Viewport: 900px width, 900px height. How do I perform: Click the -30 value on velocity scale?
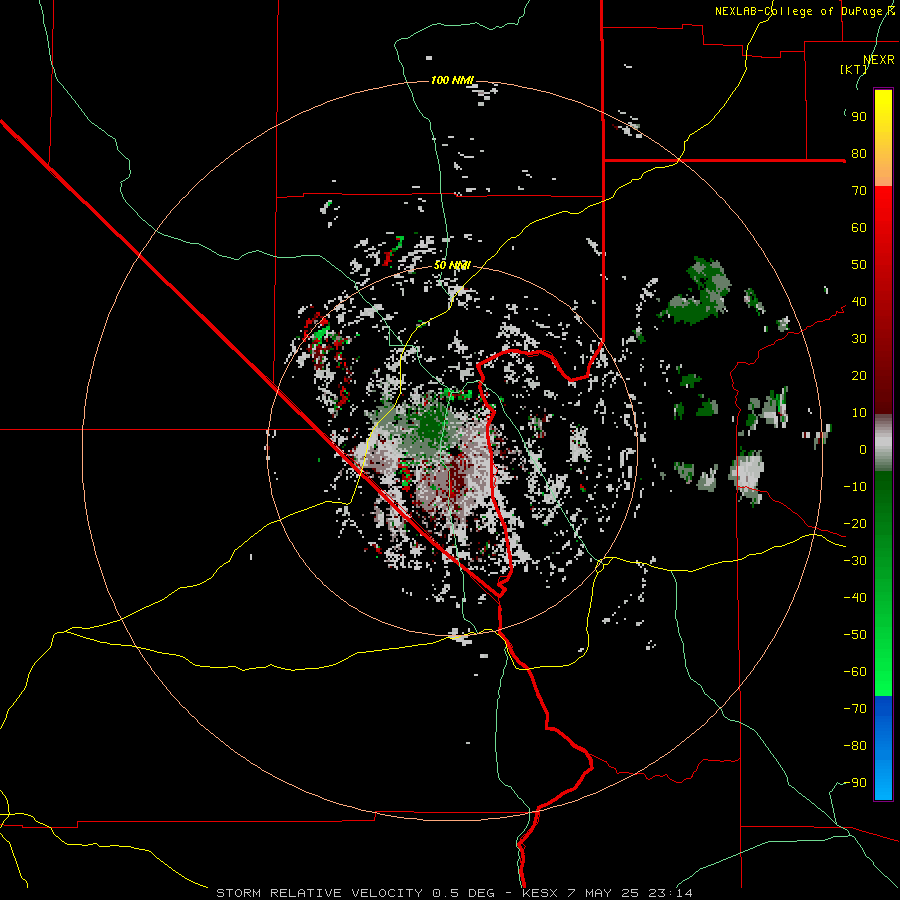point(855,561)
